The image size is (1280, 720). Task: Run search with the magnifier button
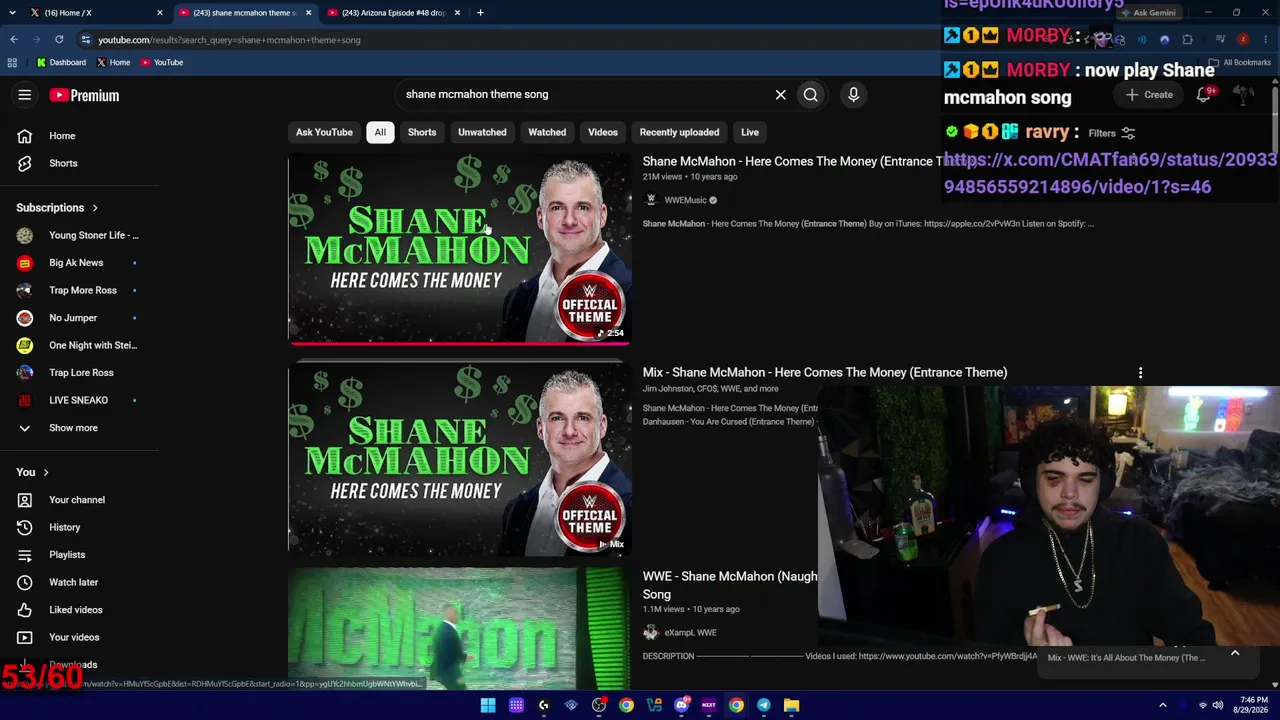(811, 95)
